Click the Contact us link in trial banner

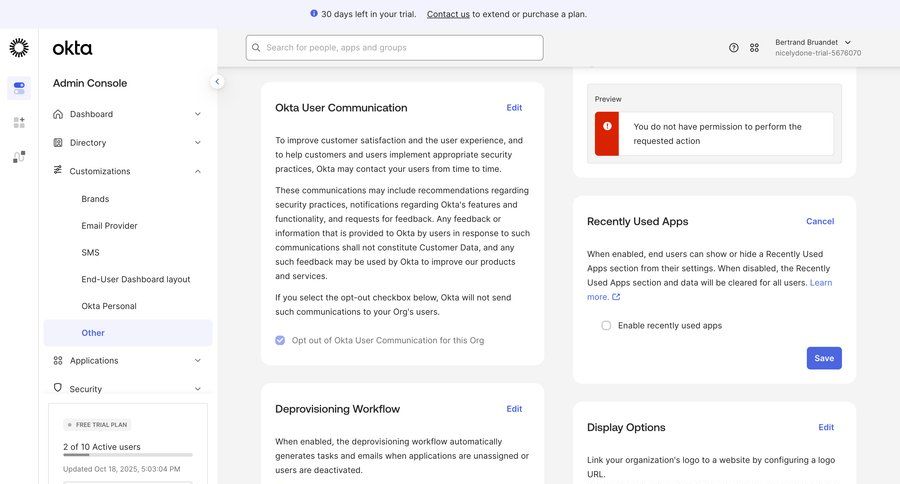click(448, 14)
